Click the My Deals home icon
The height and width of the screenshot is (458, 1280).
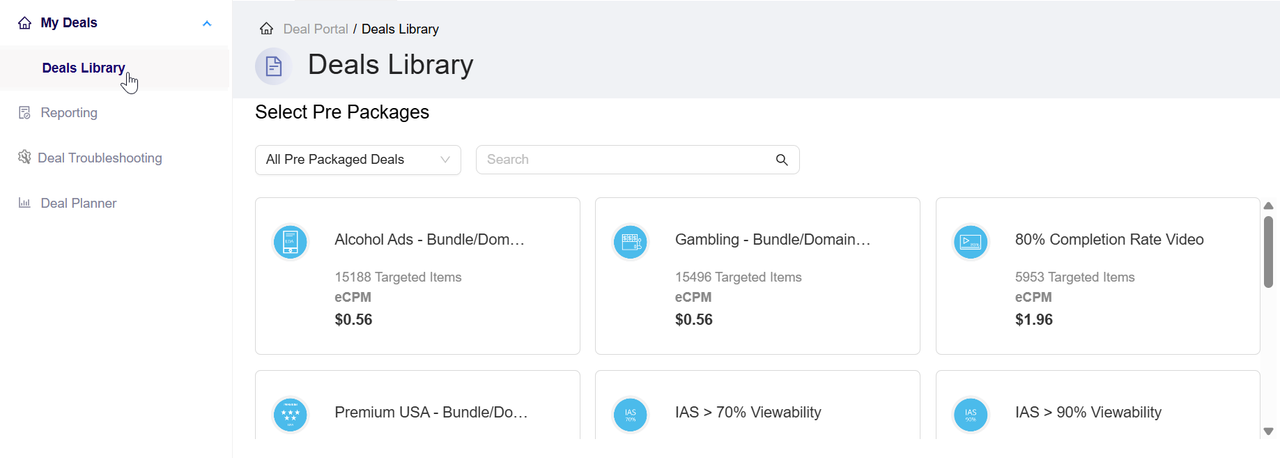pyautogui.click(x=25, y=23)
